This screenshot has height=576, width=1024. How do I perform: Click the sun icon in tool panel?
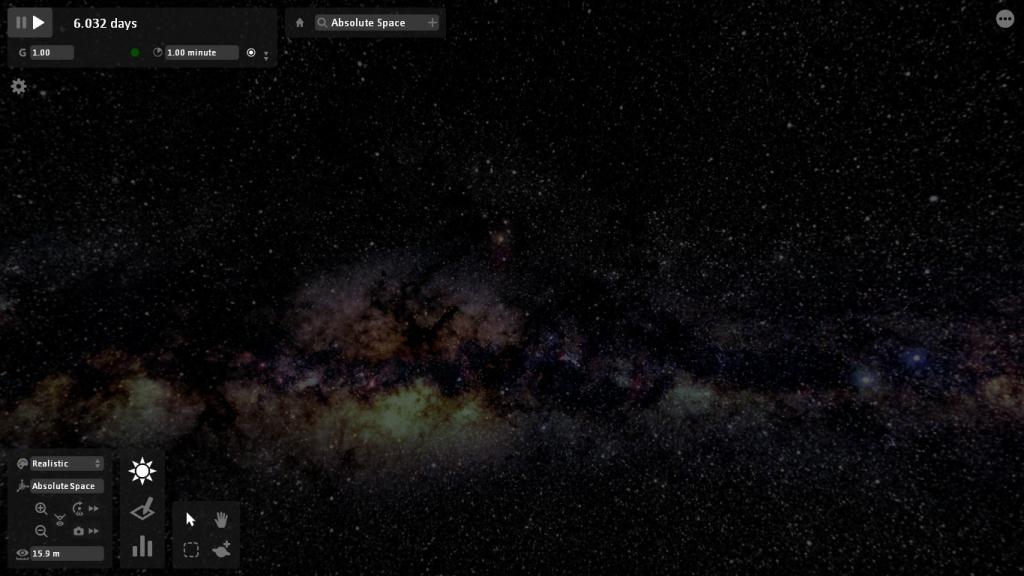(142, 471)
